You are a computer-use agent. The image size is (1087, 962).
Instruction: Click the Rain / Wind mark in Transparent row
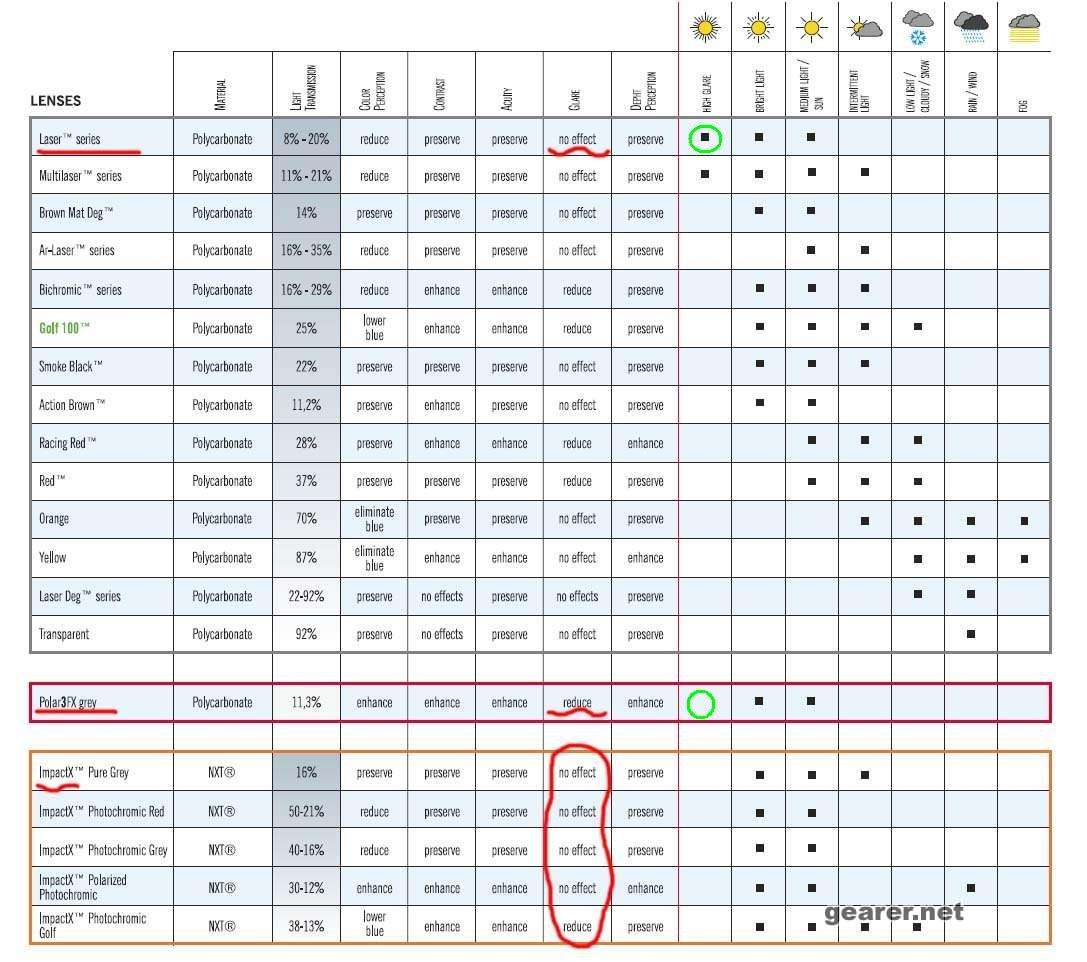click(x=971, y=633)
